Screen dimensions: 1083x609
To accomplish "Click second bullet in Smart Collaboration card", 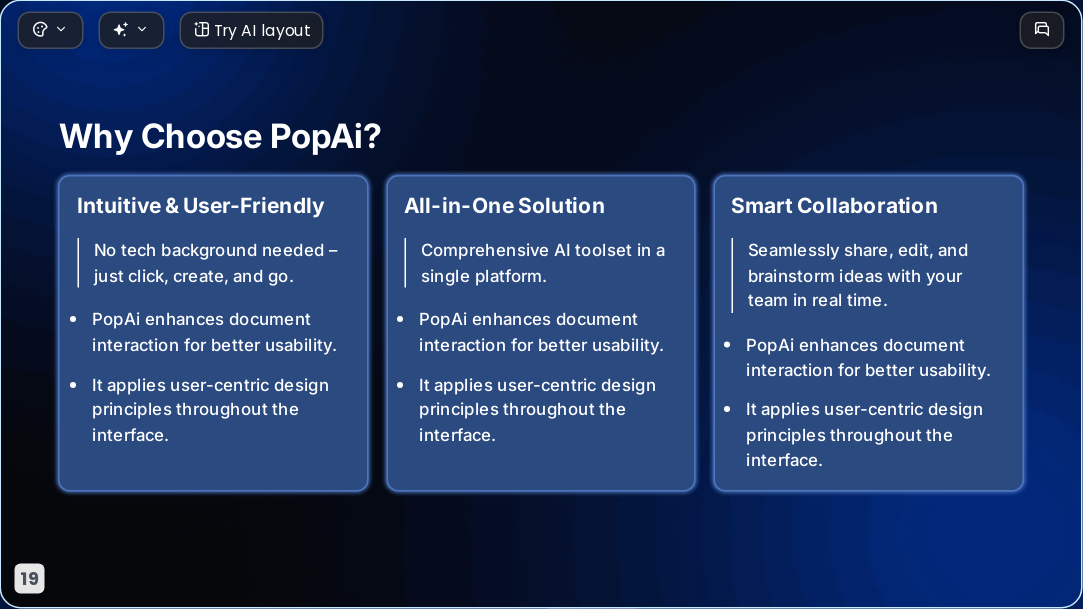I will pos(864,435).
